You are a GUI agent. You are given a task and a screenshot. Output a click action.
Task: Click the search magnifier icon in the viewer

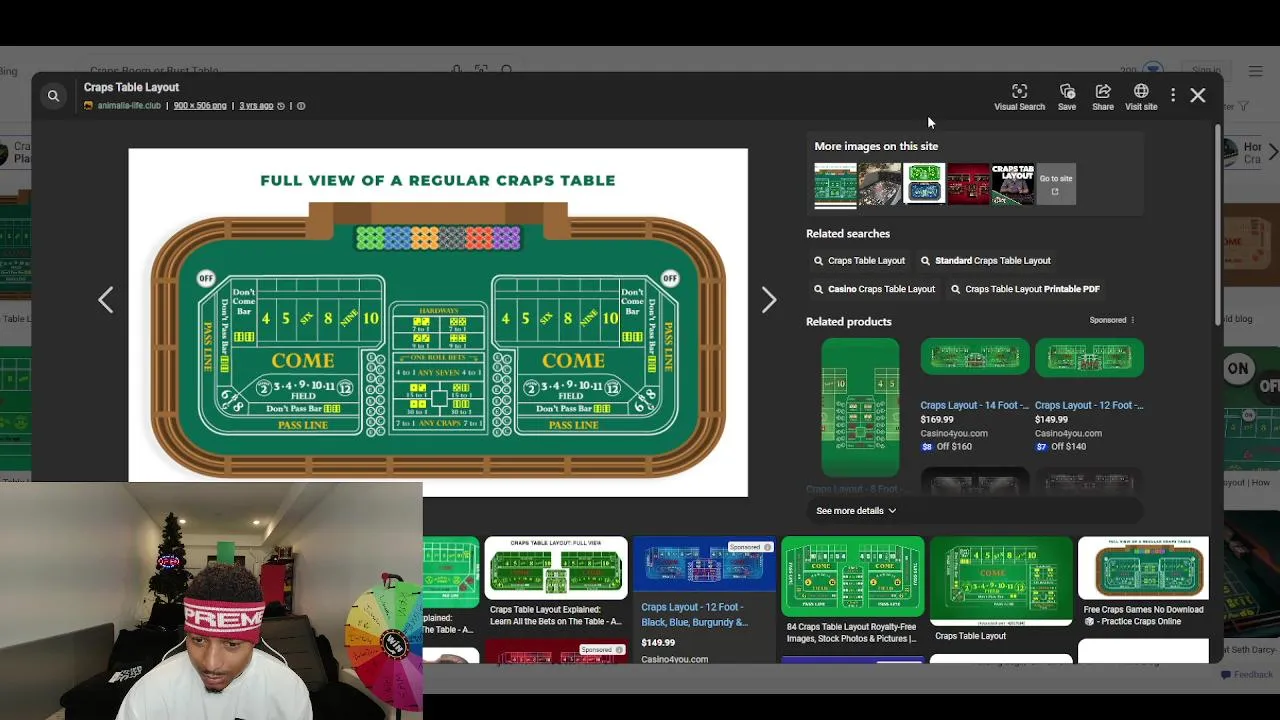tap(53, 96)
